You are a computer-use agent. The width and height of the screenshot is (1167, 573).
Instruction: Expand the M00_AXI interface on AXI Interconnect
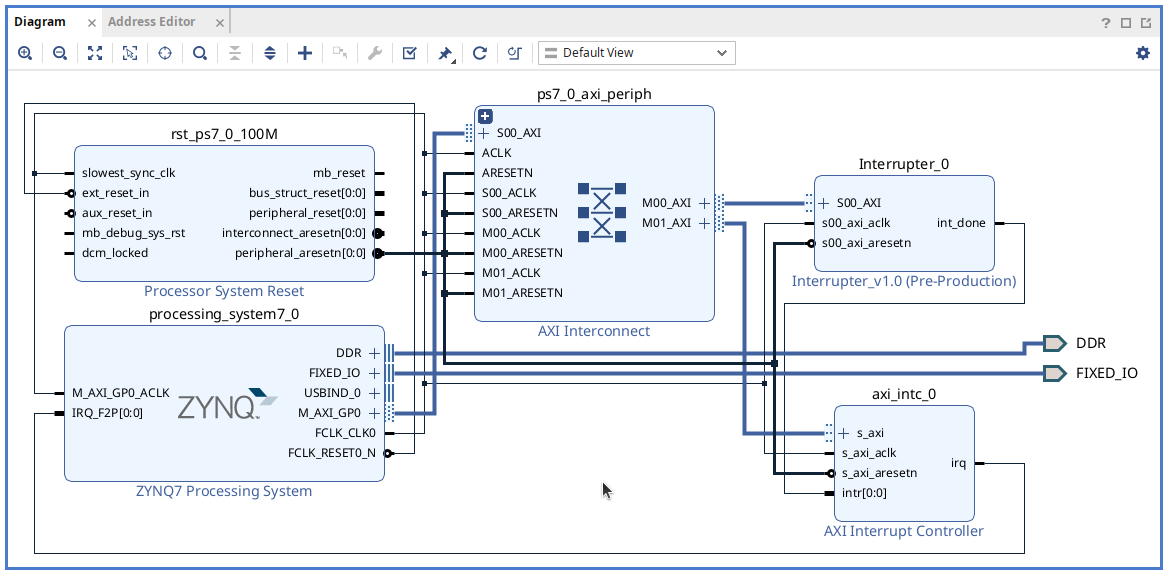pos(703,202)
